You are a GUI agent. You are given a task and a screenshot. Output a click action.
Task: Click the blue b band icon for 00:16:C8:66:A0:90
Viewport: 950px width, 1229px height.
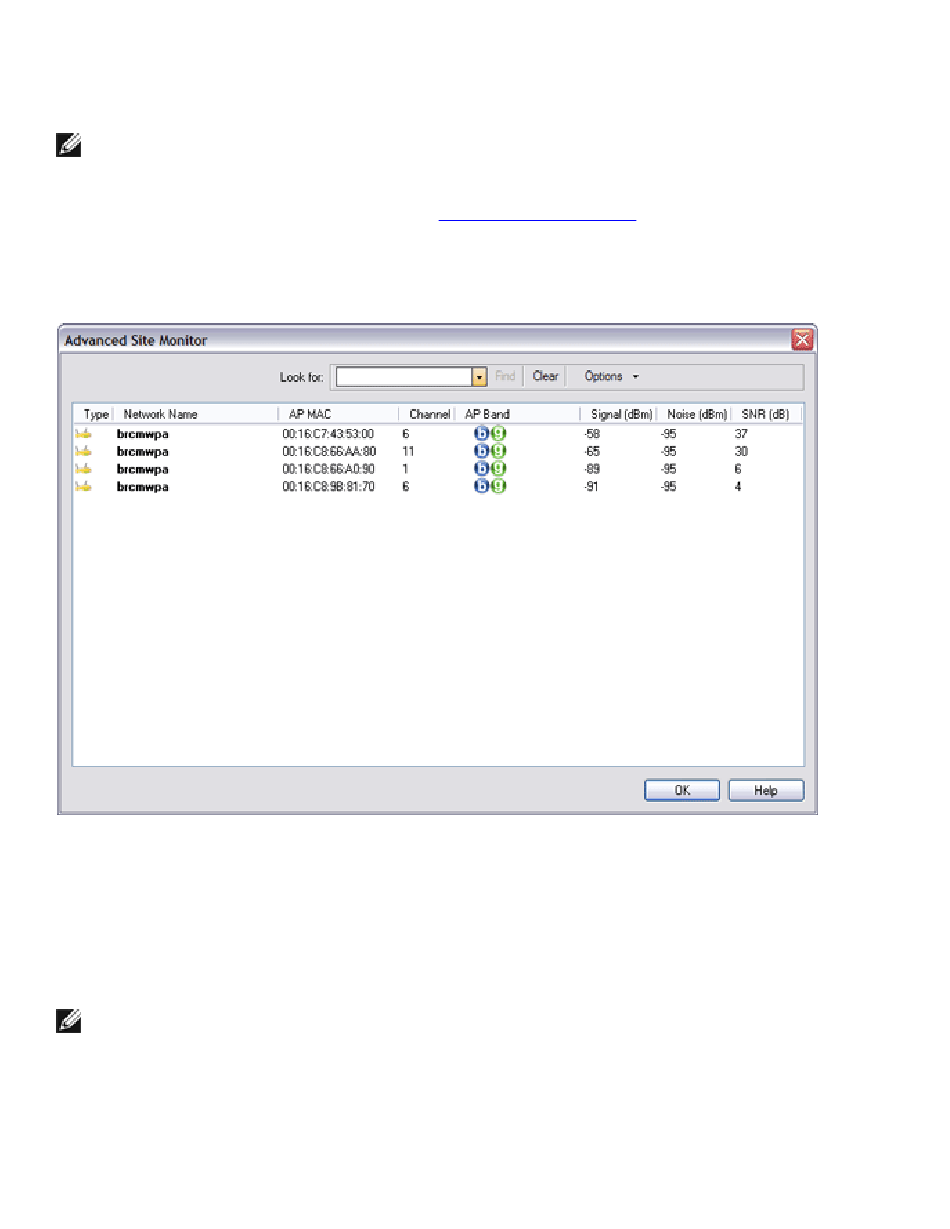point(482,469)
